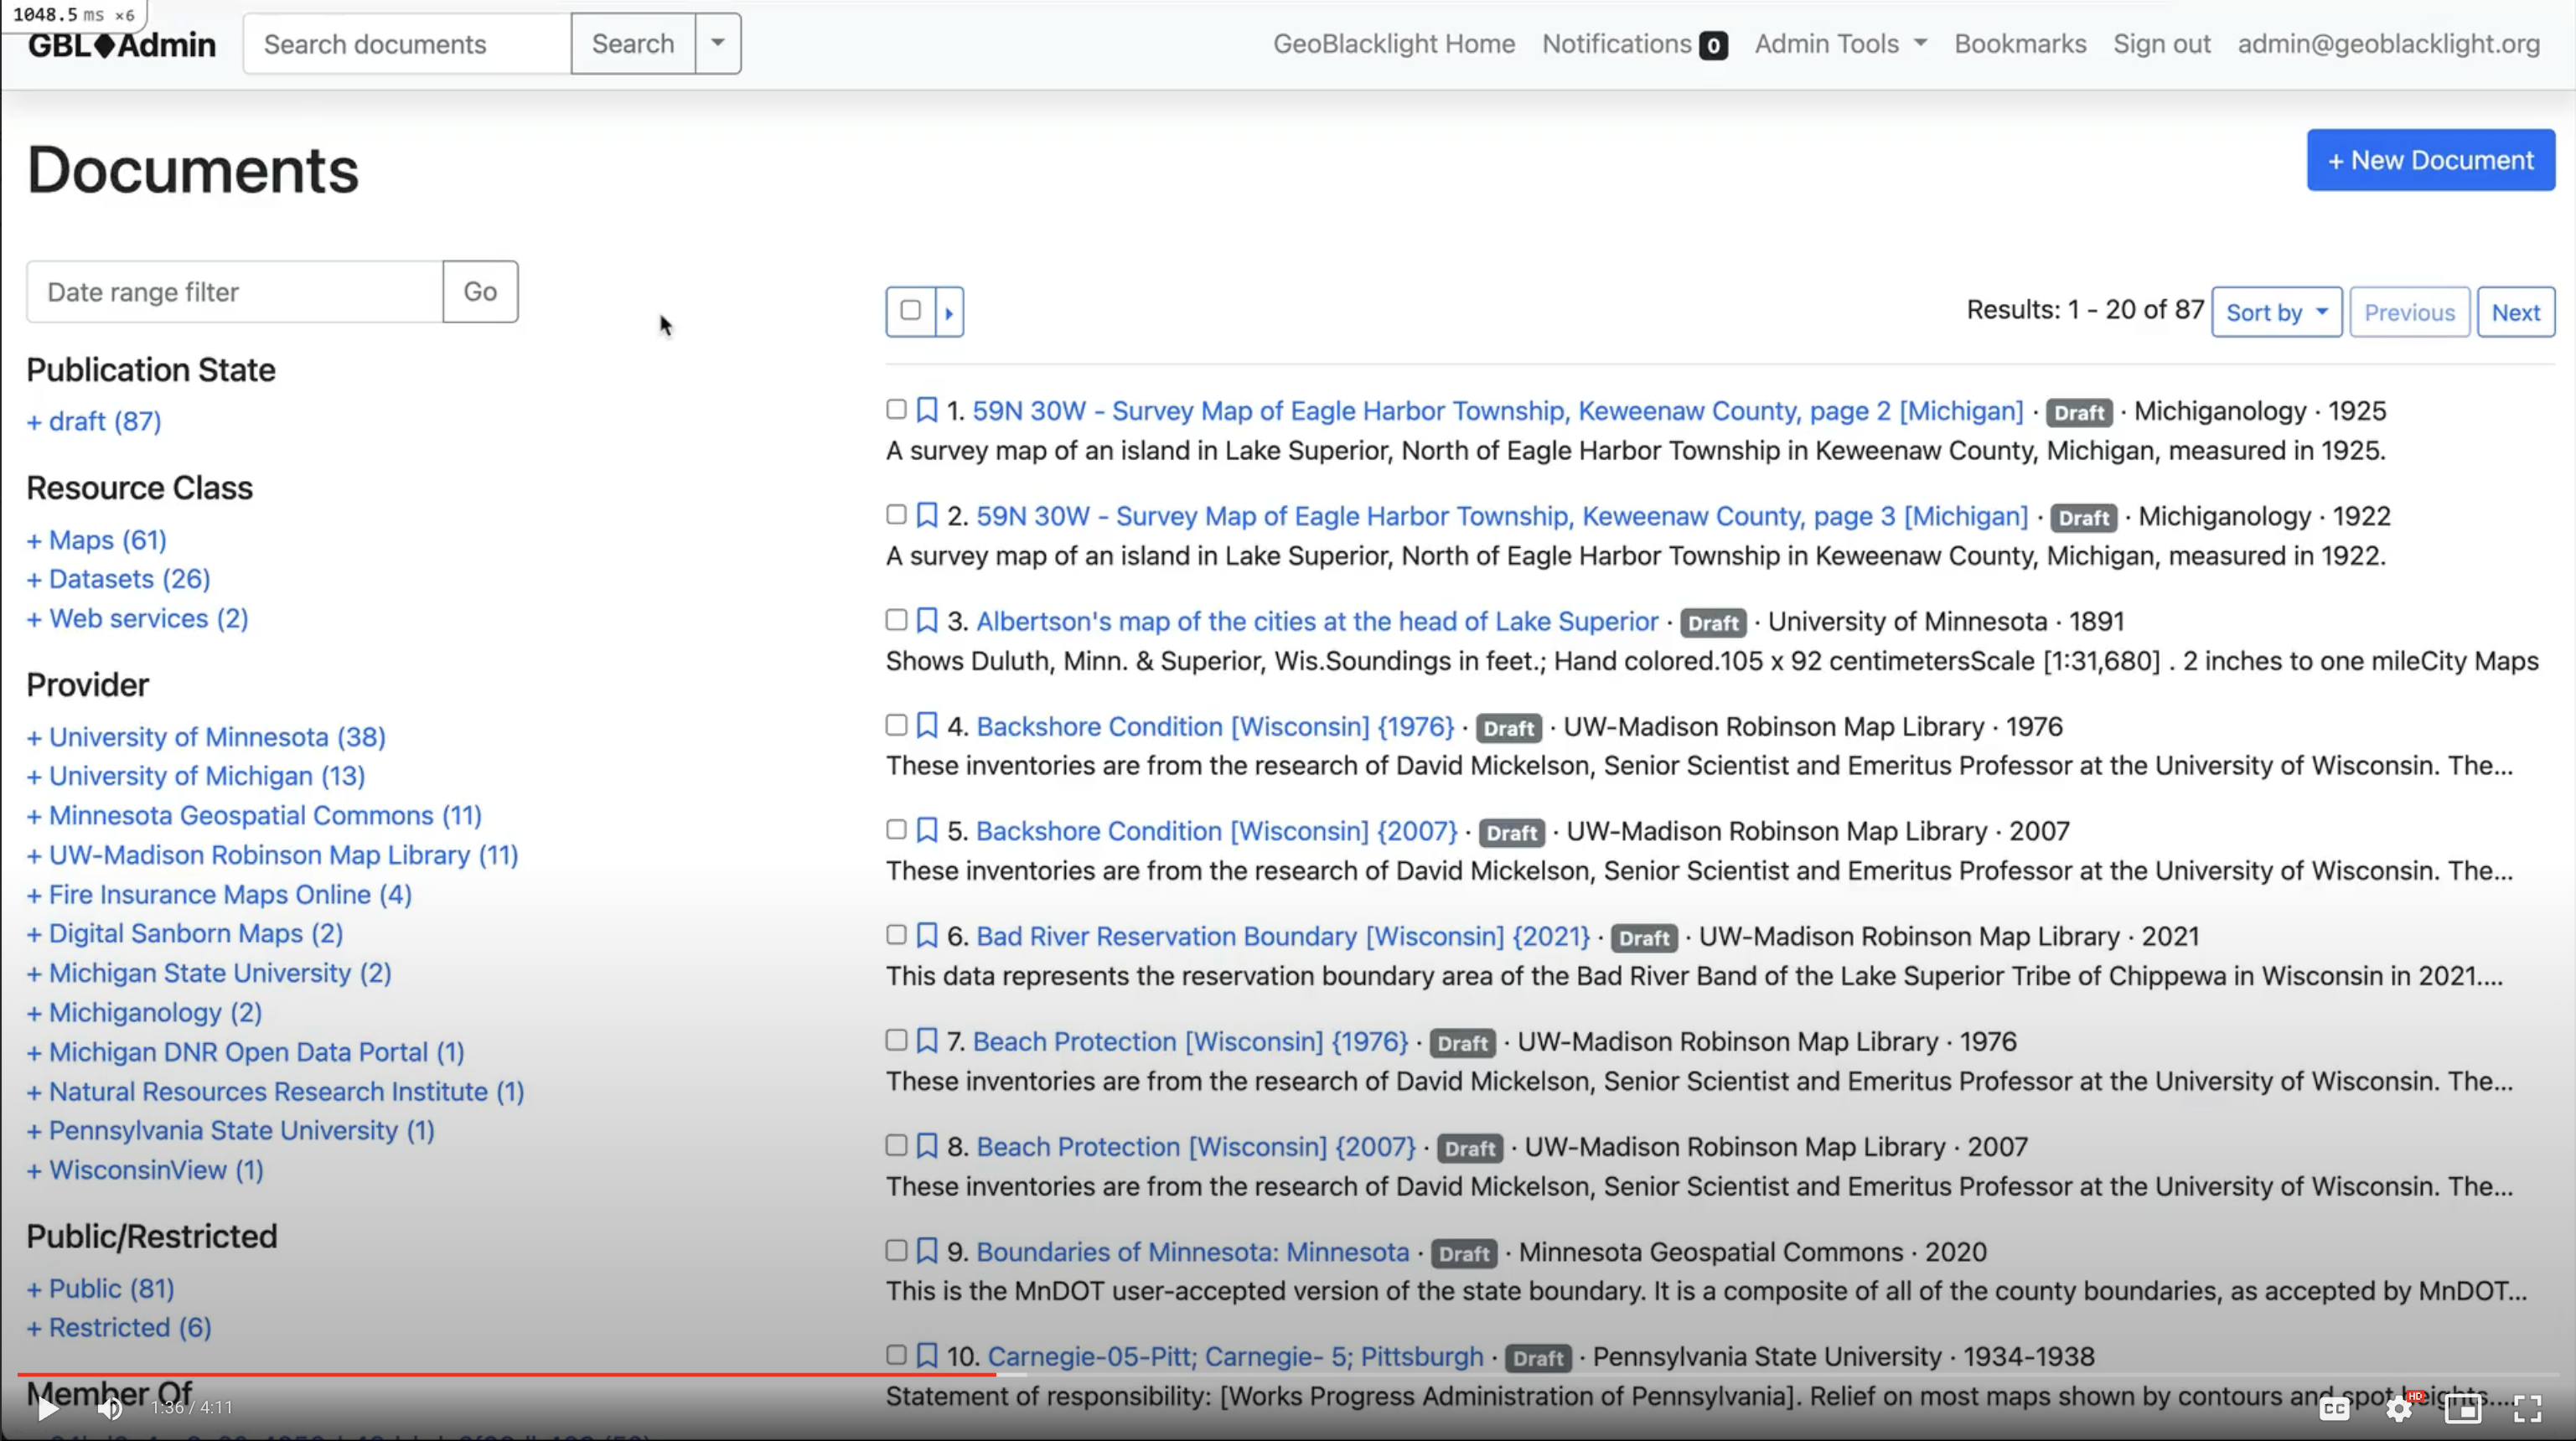Click the New Document button

click(x=2430, y=160)
